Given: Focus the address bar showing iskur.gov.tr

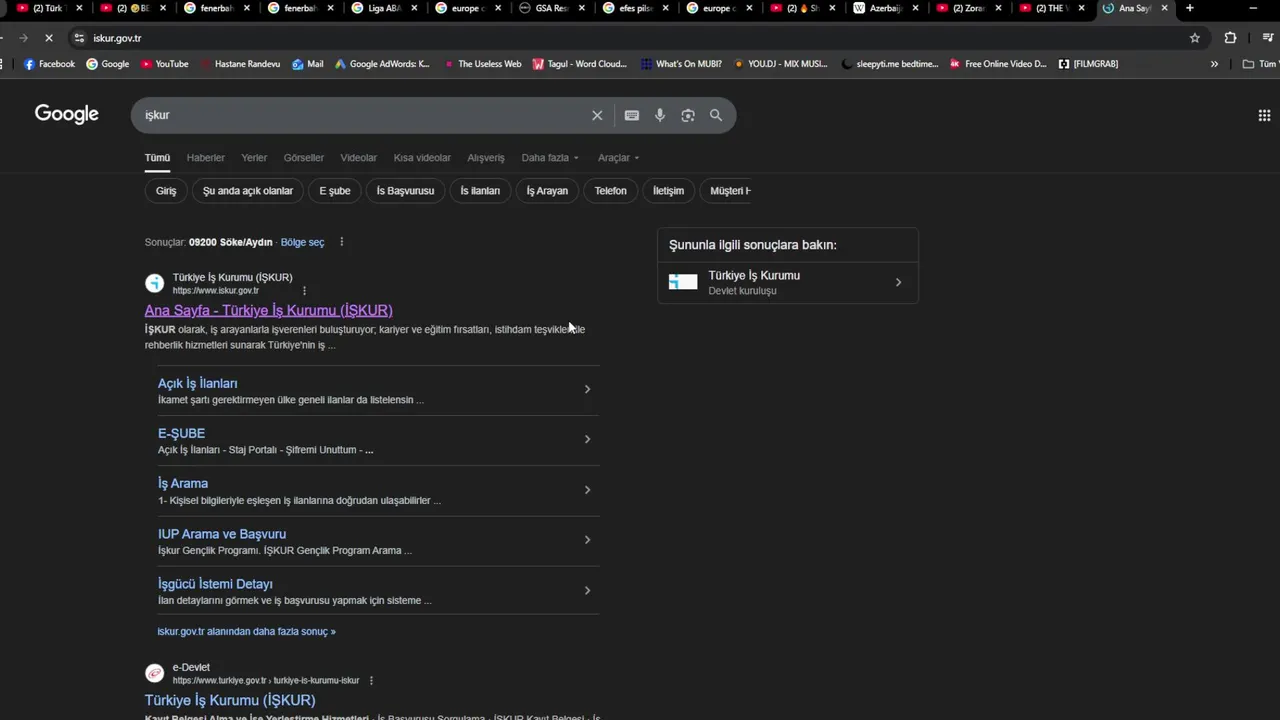Looking at the screenshot, I should pos(630,38).
